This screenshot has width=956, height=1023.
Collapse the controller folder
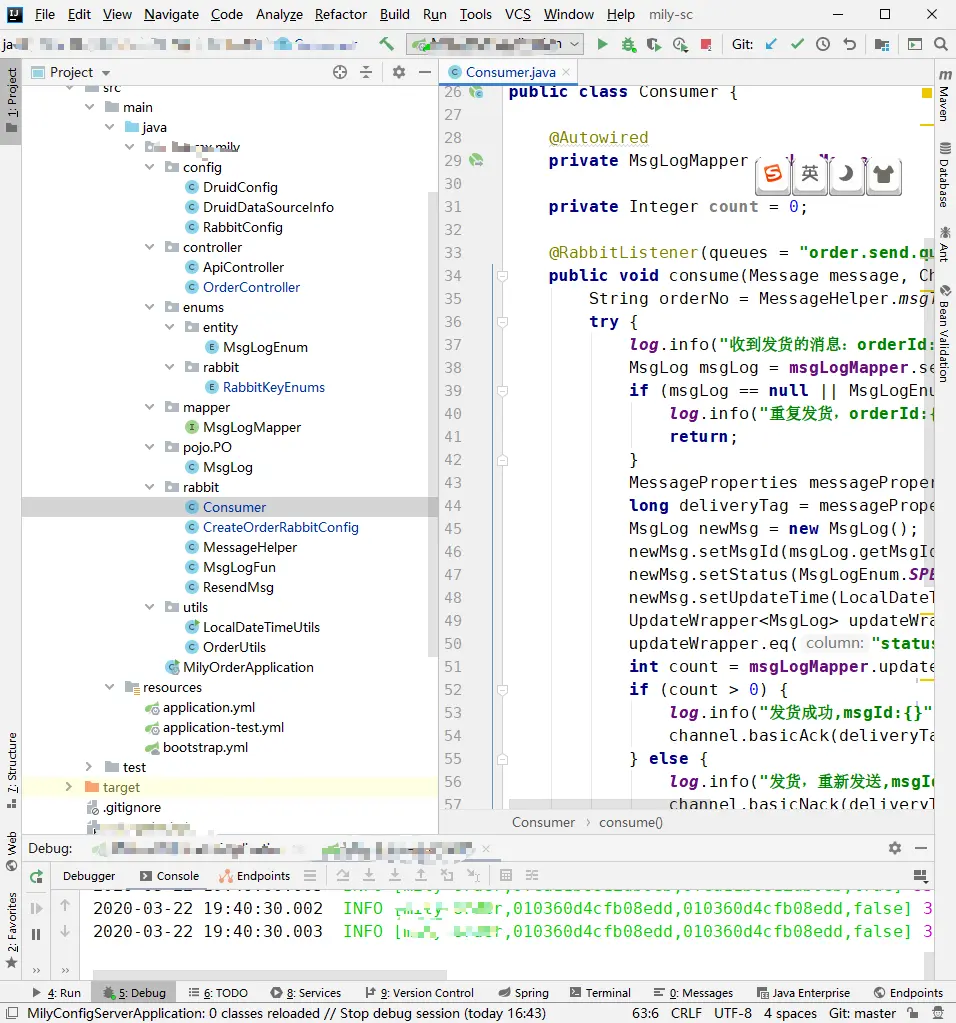[x=149, y=247]
